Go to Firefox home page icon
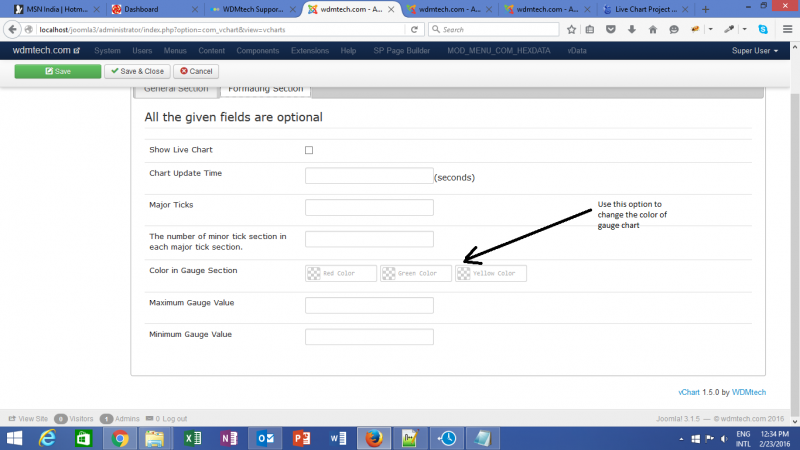The image size is (800, 450). tap(651, 29)
